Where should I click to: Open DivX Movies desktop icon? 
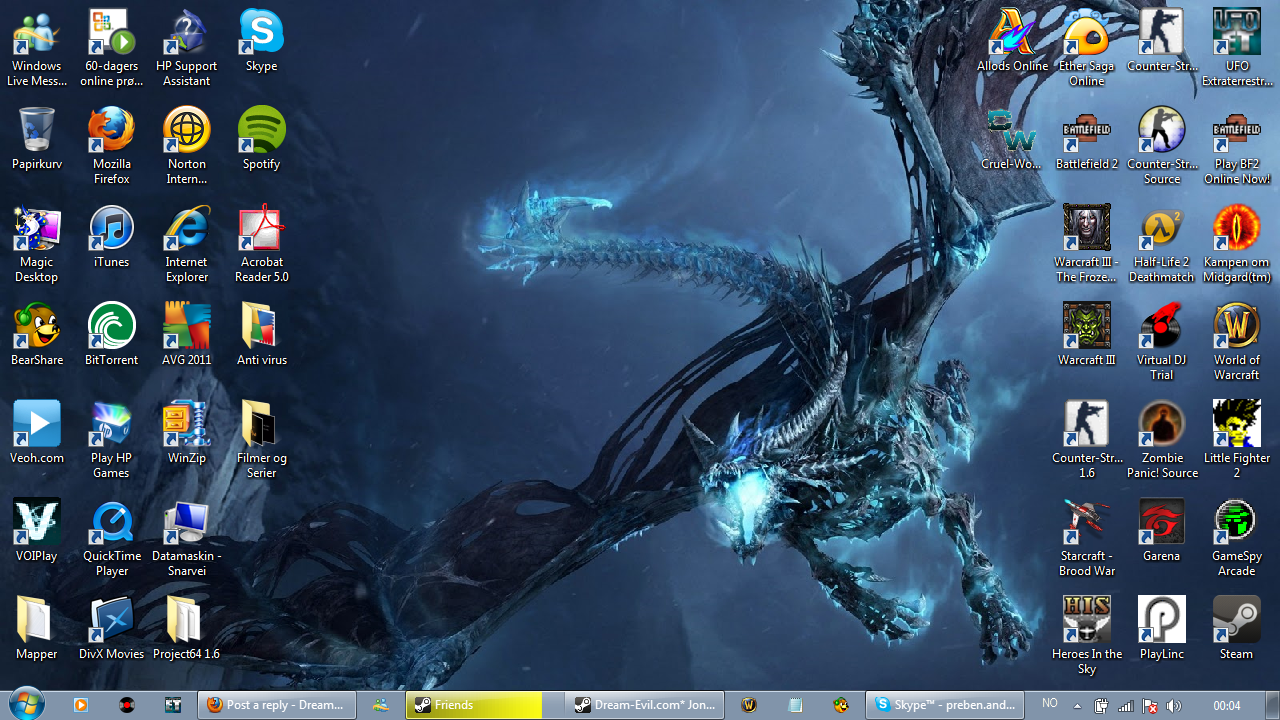point(111,621)
